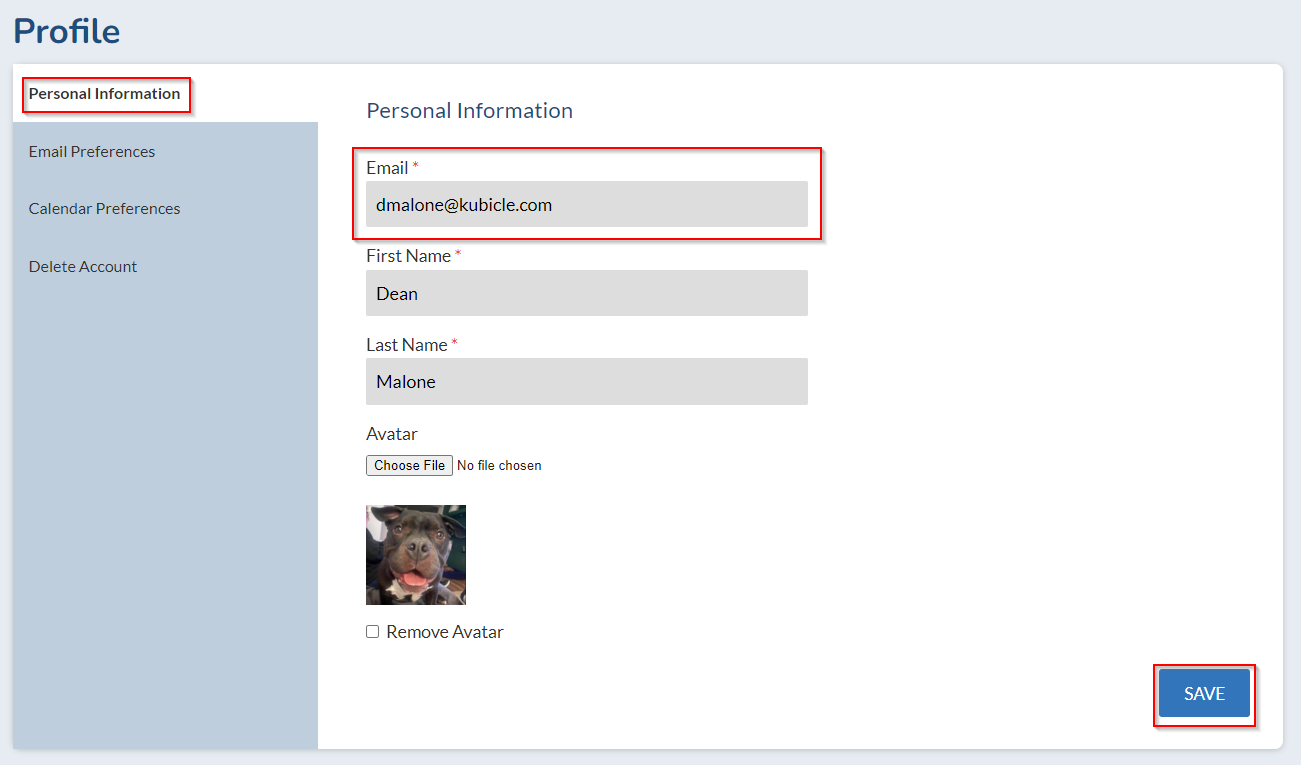Screen dimensions: 1301x765
Task: Click the First Name label
Action: (x=409, y=256)
